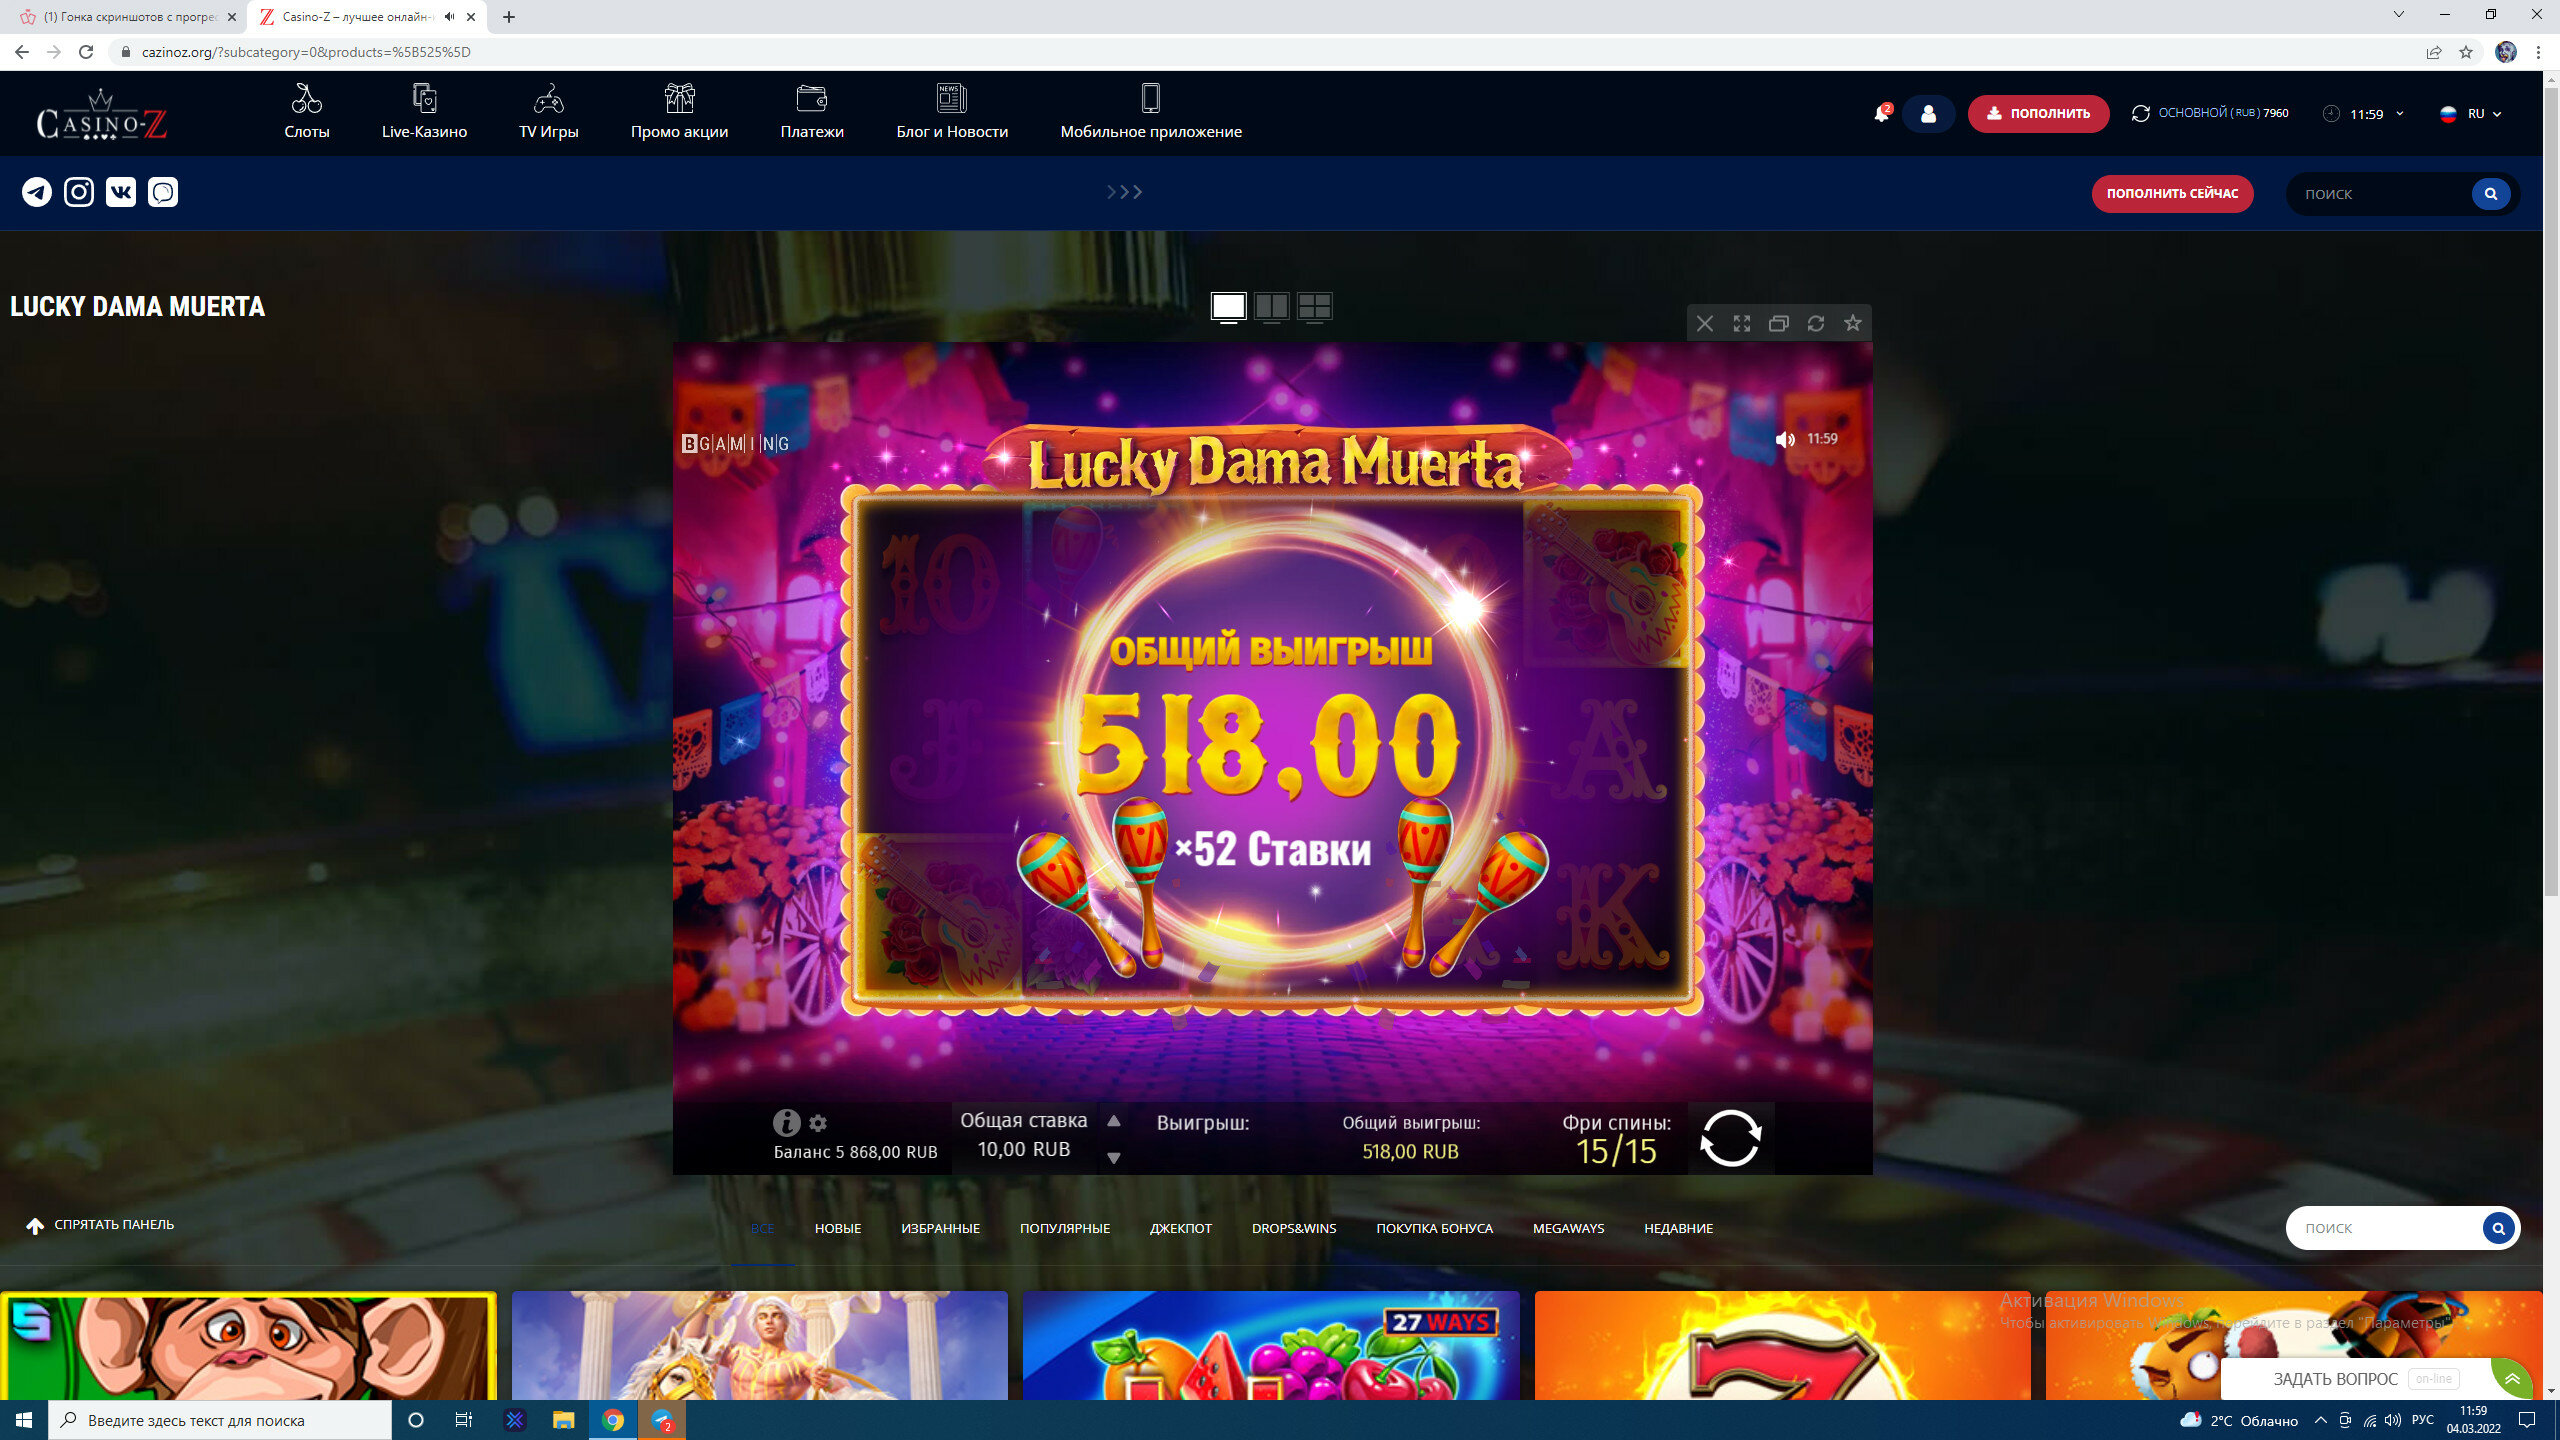The width and height of the screenshot is (2560, 1440).
Task: Reload the game with refresh icon
Action: click(x=1815, y=323)
